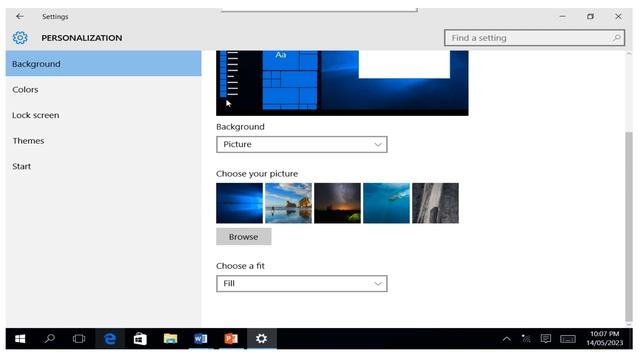Screen dimensions: 640x360
Task: Choose the night sky tent wallpaper
Action: click(338, 203)
